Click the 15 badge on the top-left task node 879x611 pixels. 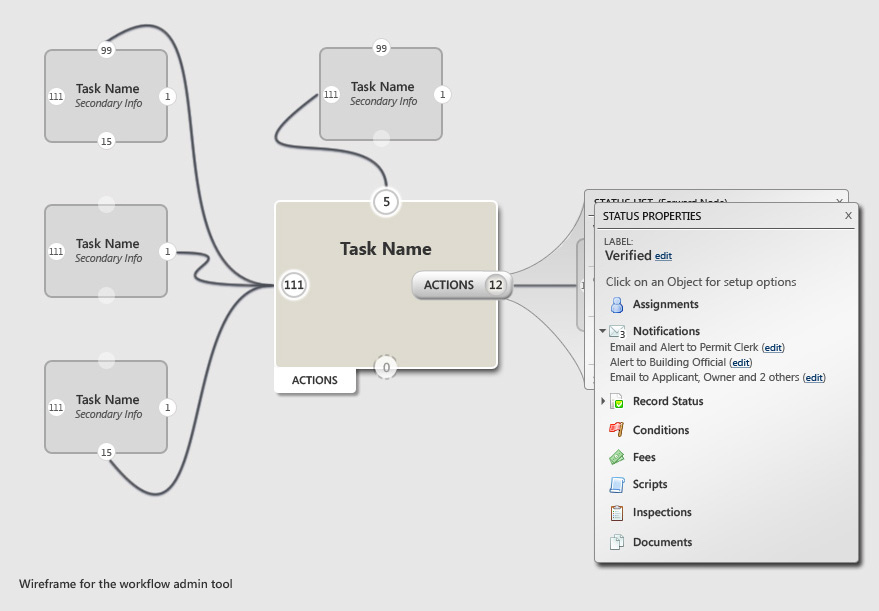pyautogui.click(x=106, y=141)
